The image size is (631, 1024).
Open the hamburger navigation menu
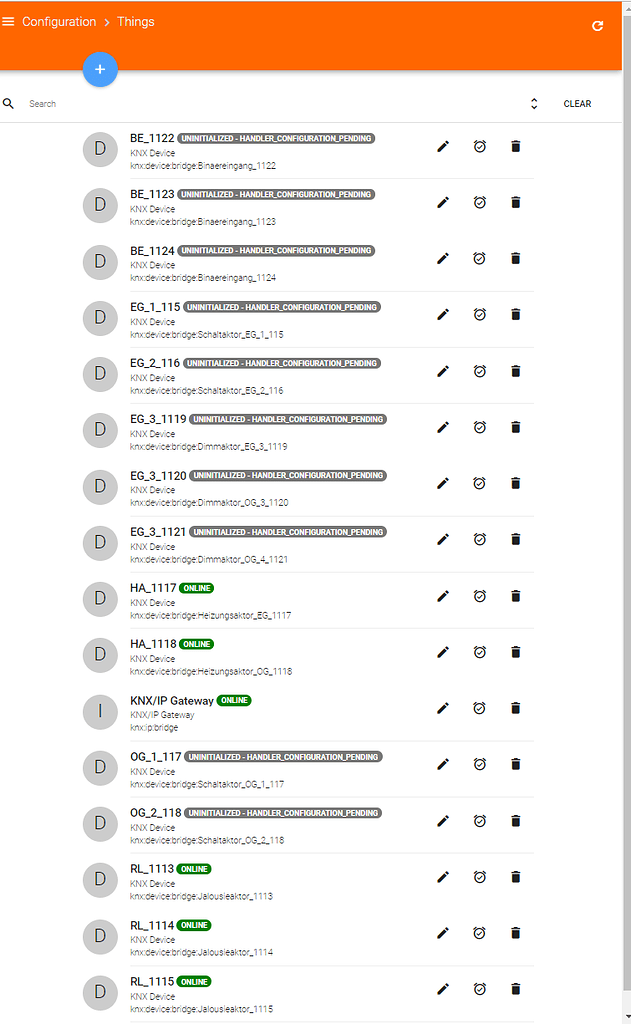[11, 21]
